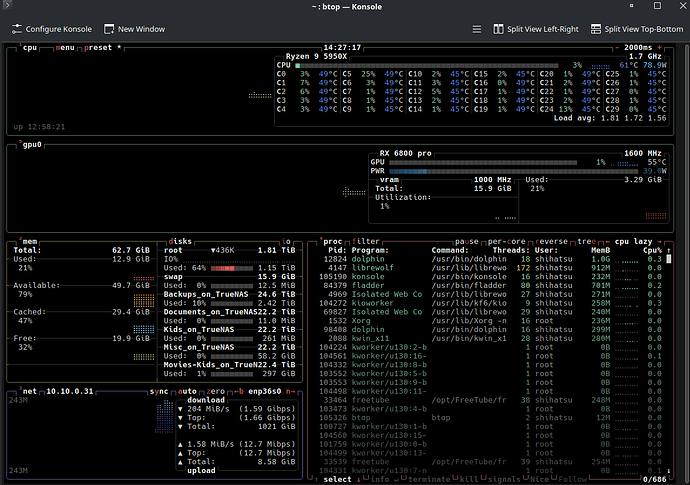Open the Konsole hamburger menu
The height and width of the screenshot is (485, 690).
(x=477, y=29)
